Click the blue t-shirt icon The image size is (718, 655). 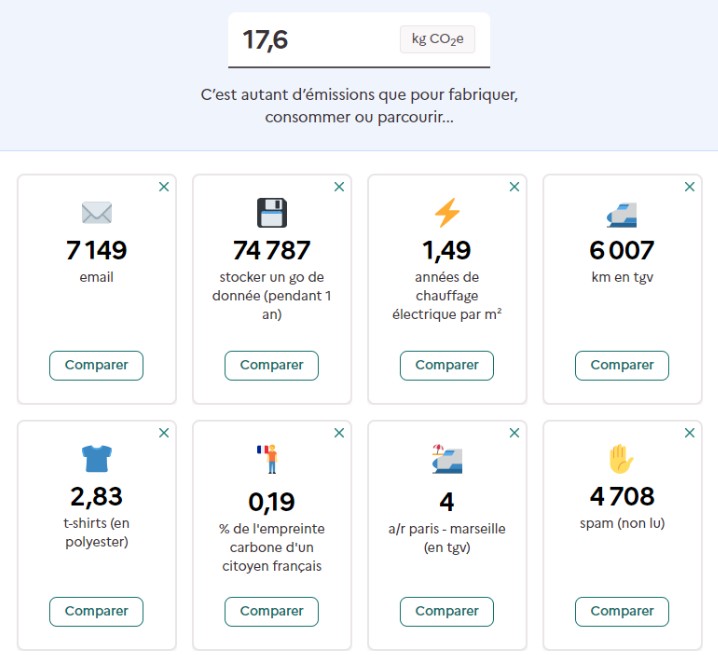[96, 458]
